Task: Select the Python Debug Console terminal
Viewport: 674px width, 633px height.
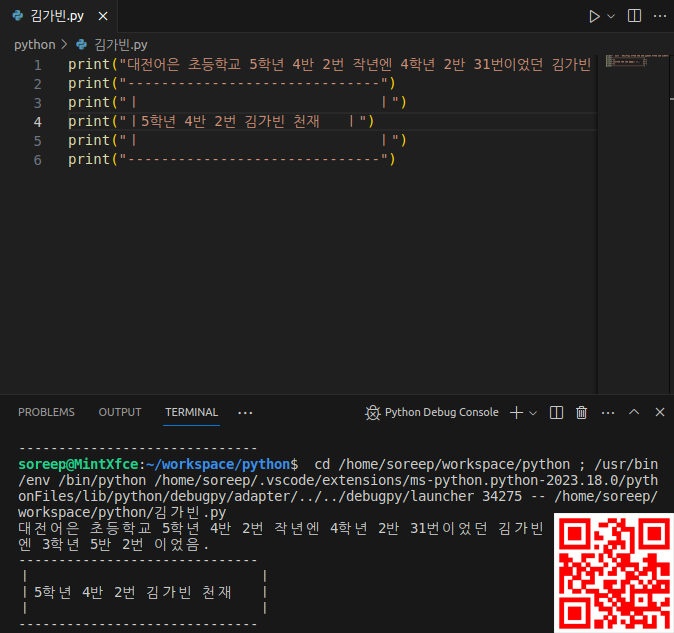Action: [x=432, y=412]
